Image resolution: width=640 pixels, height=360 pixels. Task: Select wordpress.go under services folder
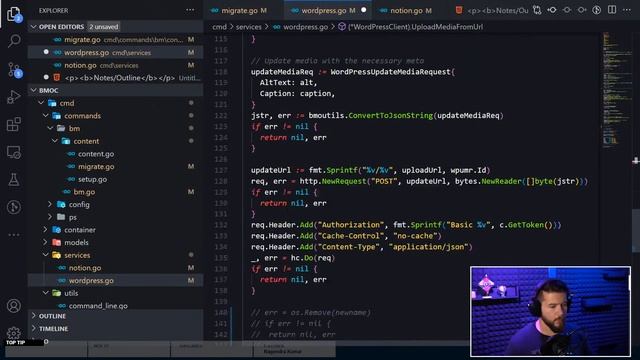[116, 280]
